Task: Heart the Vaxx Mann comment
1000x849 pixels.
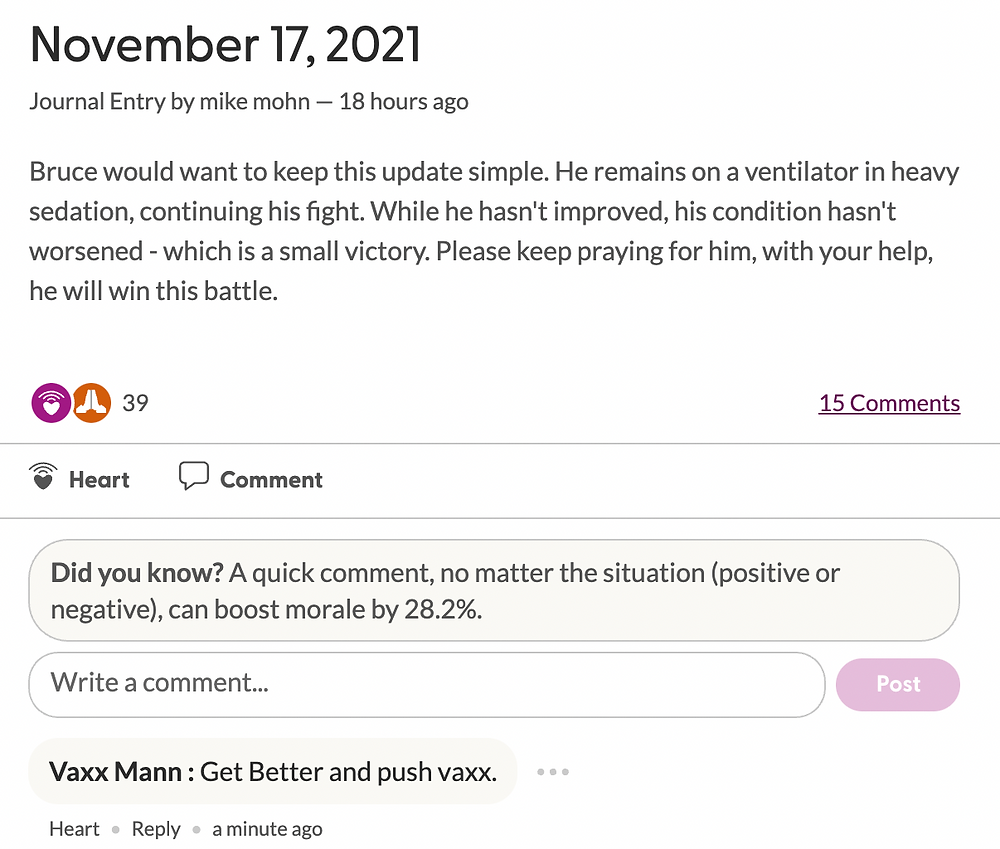Action: click(74, 829)
